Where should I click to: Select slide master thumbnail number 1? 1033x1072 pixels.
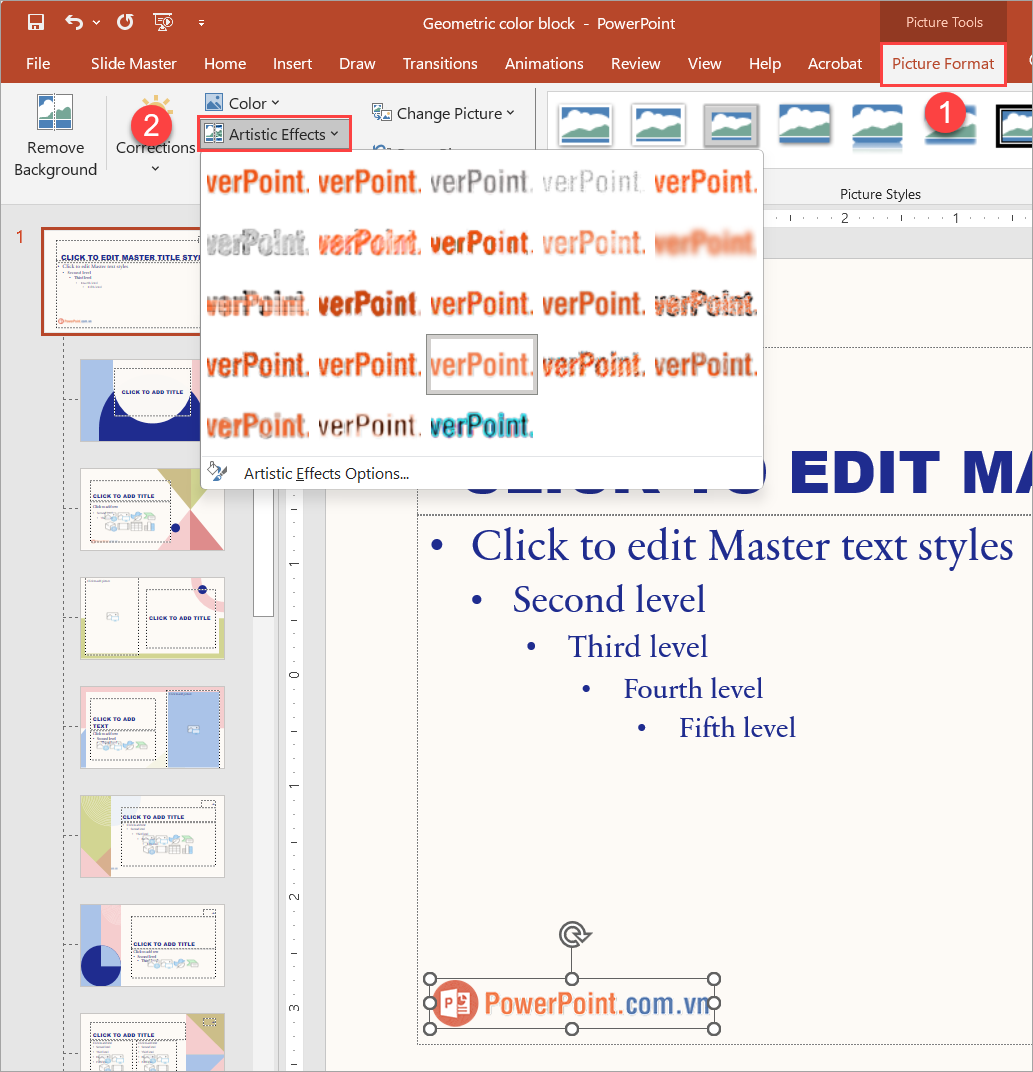(x=121, y=281)
